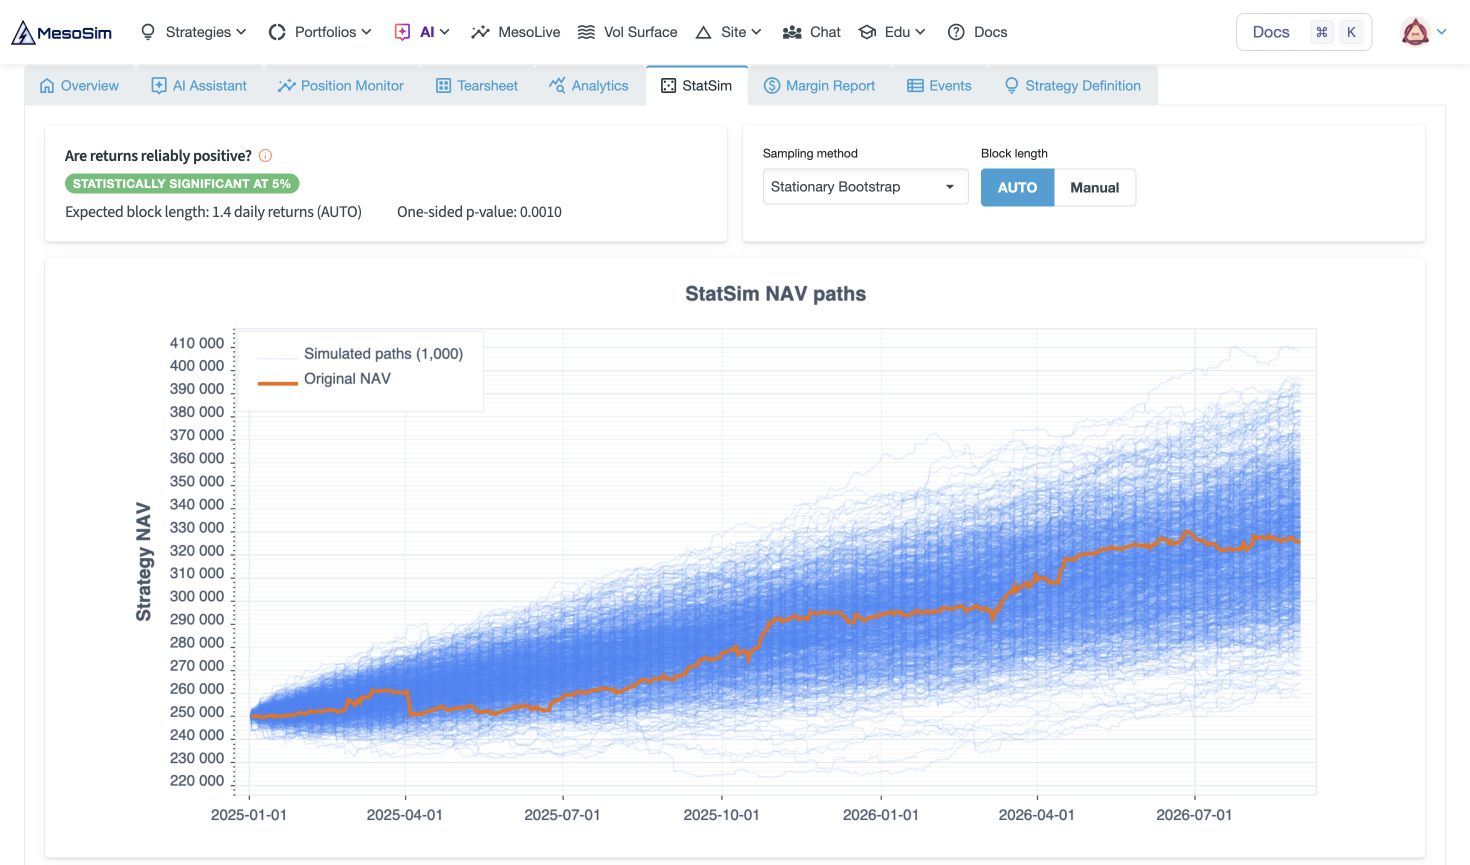Screen dimensions: 1470x865
Task: Click the Strategies lightbulb icon
Action: click(x=148, y=32)
